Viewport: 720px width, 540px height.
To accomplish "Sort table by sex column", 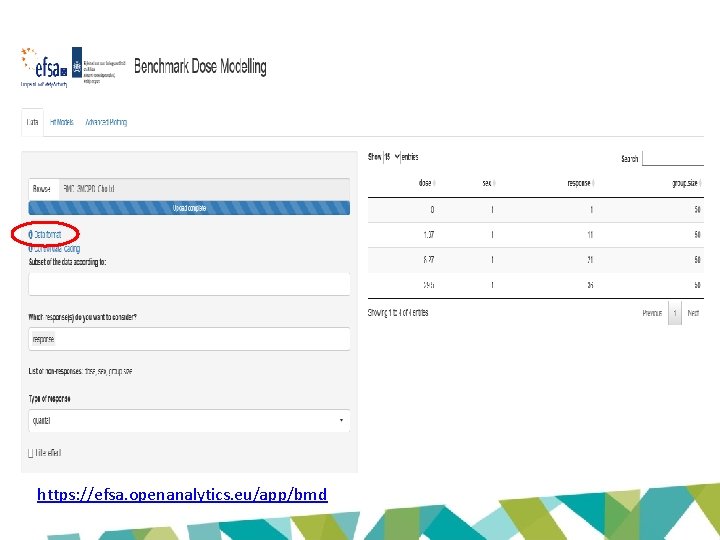I will tap(488, 183).
